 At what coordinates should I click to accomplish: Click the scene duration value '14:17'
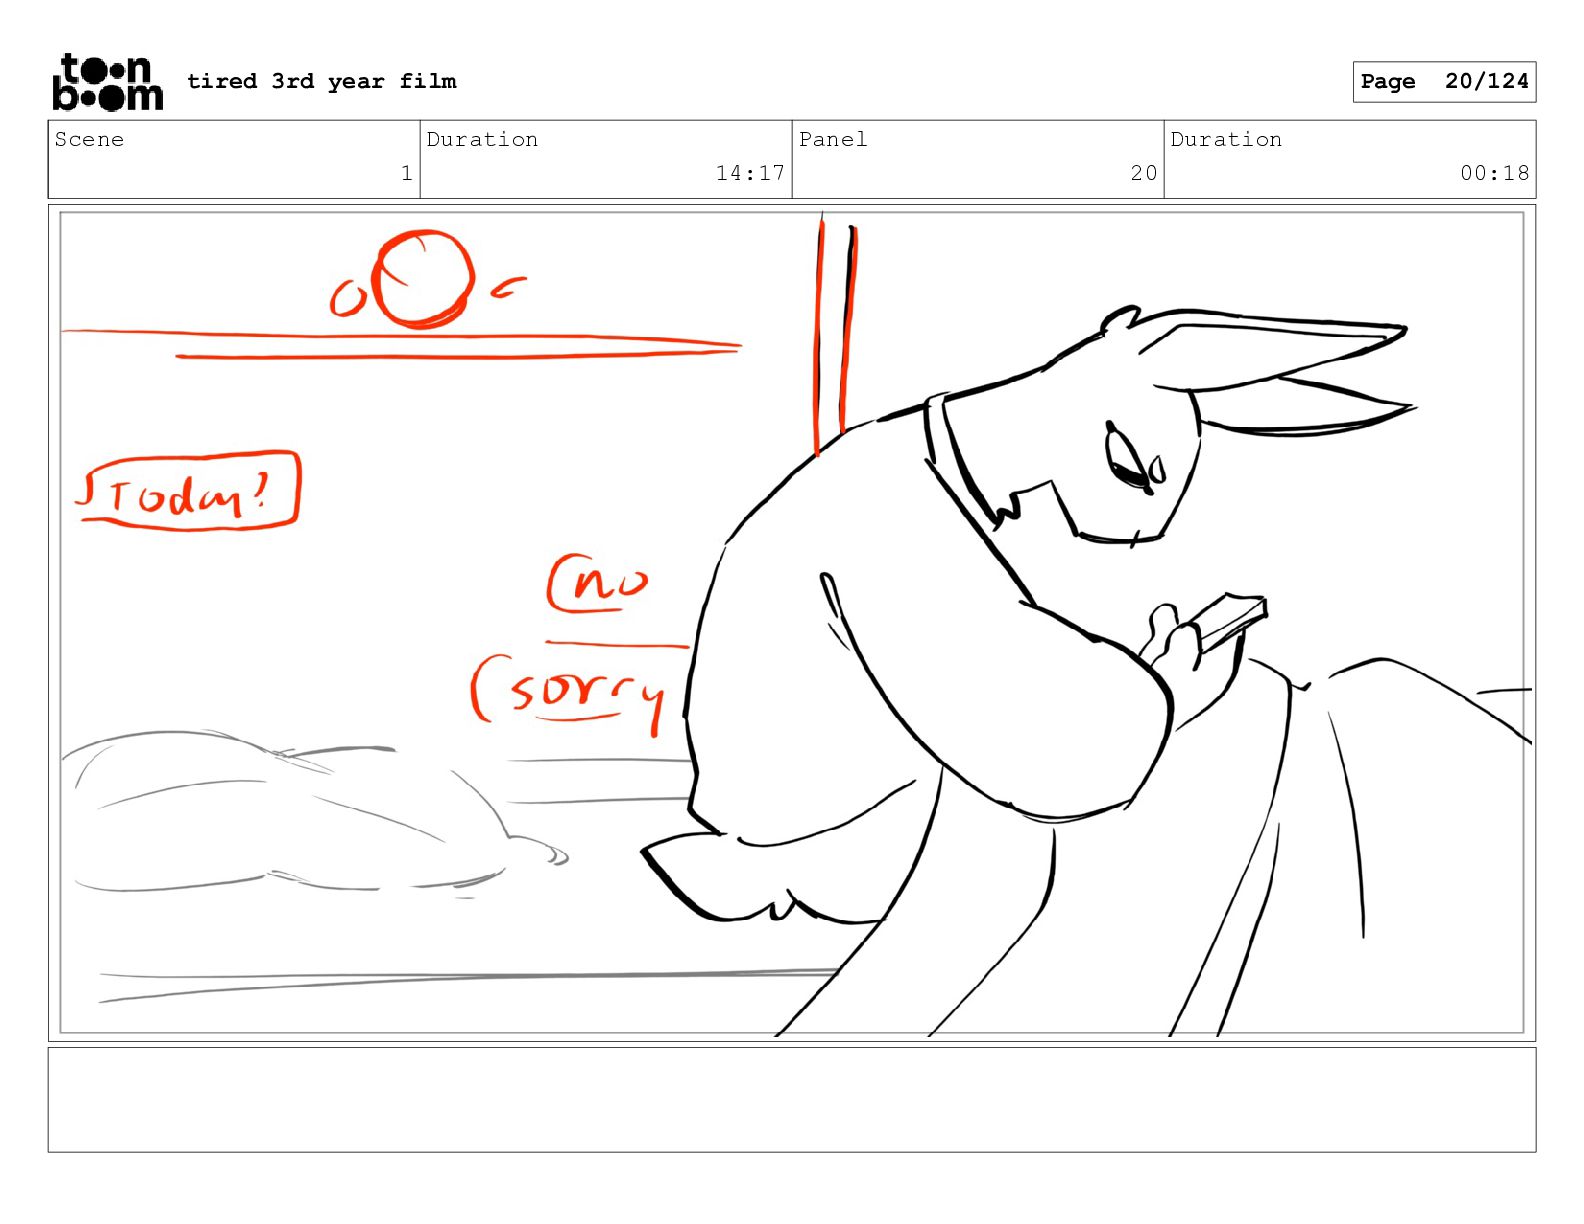click(x=750, y=173)
